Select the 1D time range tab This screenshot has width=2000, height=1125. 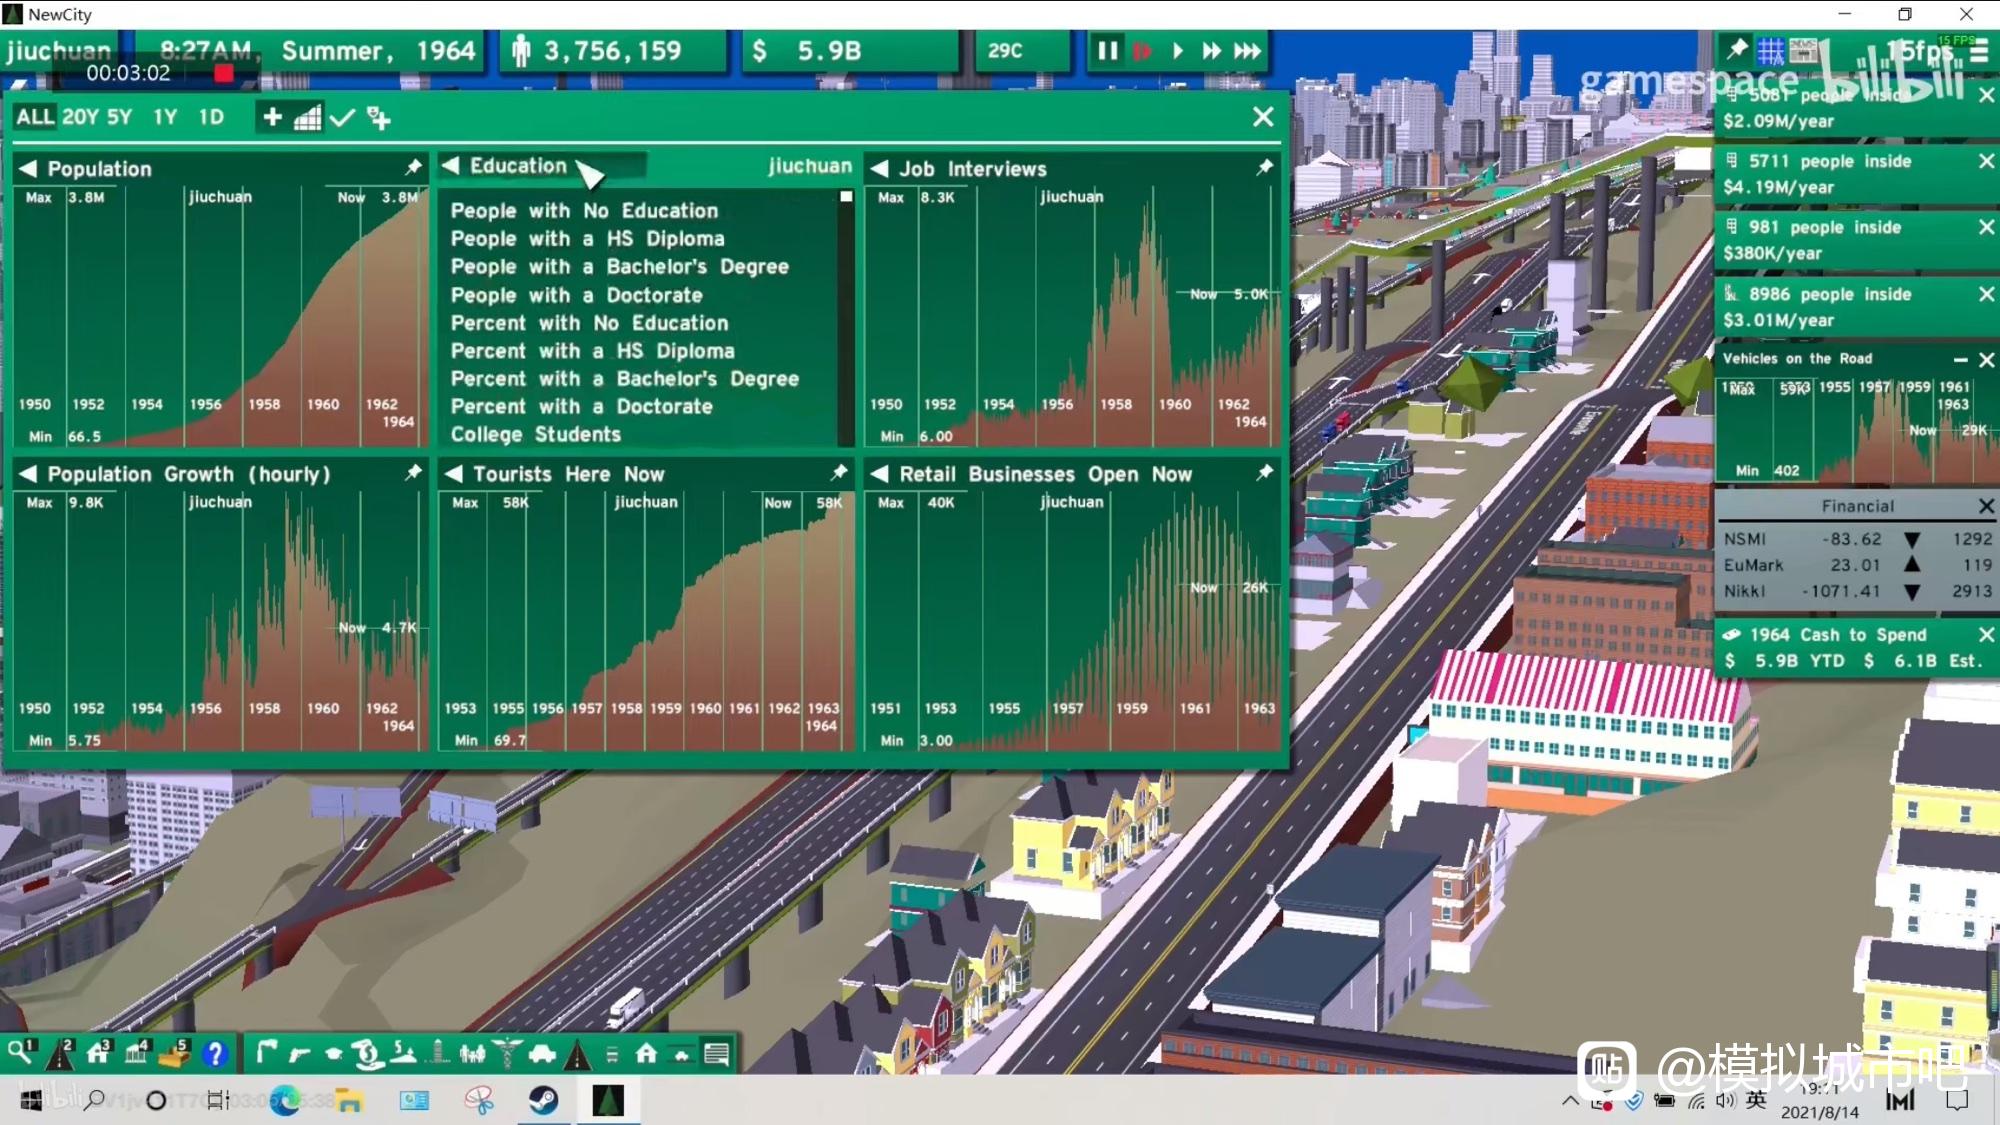211,117
